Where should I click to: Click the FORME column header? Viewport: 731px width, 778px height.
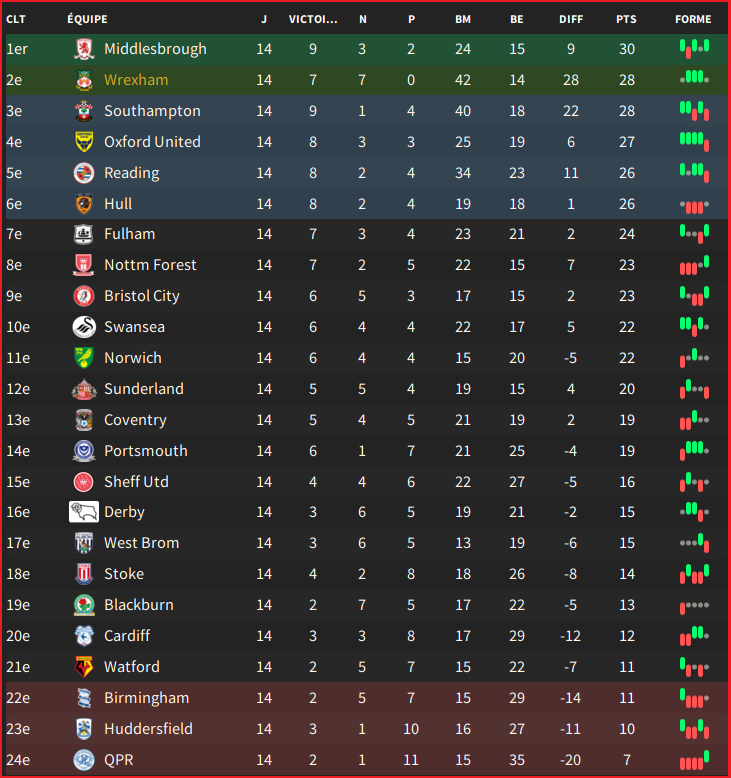[693, 19]
